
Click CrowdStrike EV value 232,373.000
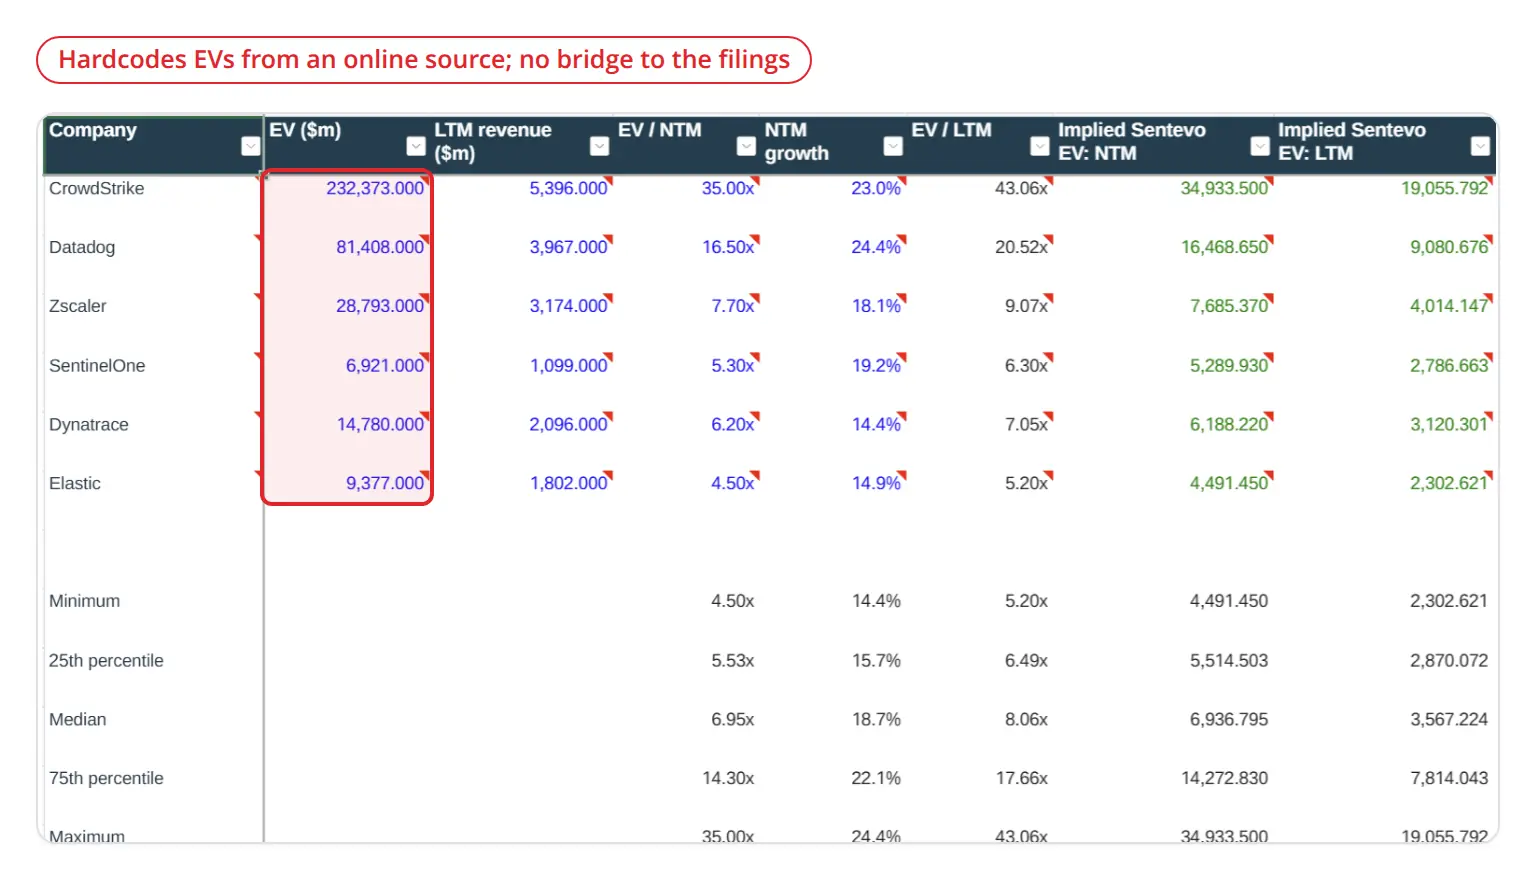click(375, 189)
